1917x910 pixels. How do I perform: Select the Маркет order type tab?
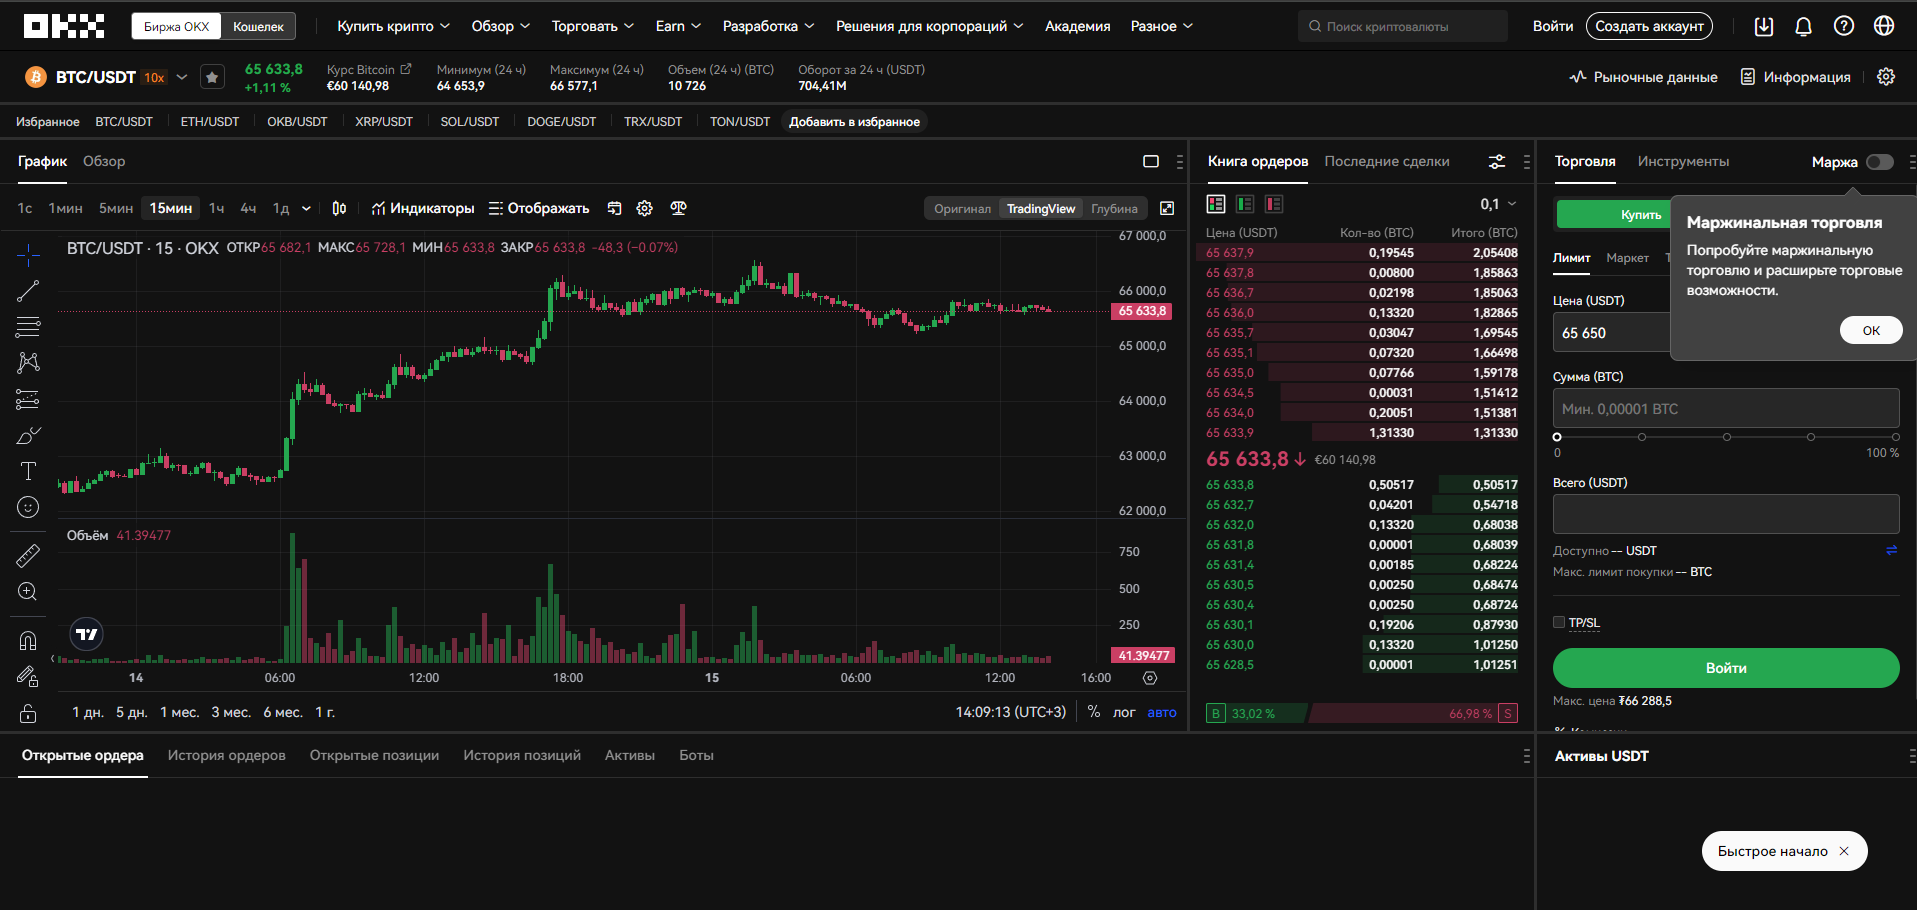pyautogui.click(x=1627, y=258)
